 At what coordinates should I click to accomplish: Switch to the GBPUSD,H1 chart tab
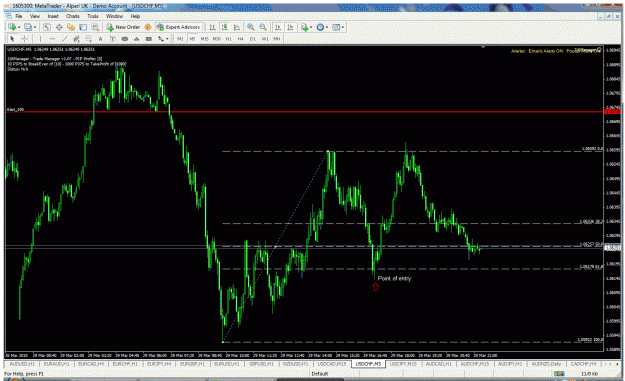point(261,364)
